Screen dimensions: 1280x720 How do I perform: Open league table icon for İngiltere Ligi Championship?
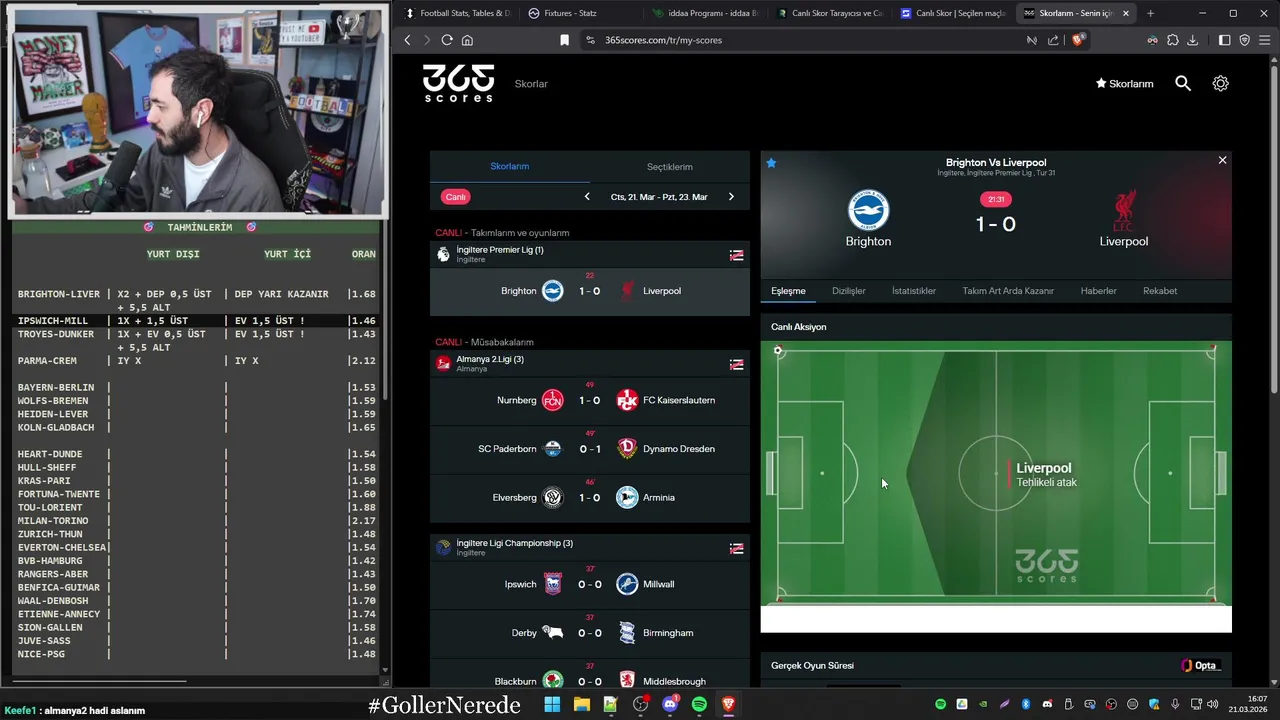736,548
